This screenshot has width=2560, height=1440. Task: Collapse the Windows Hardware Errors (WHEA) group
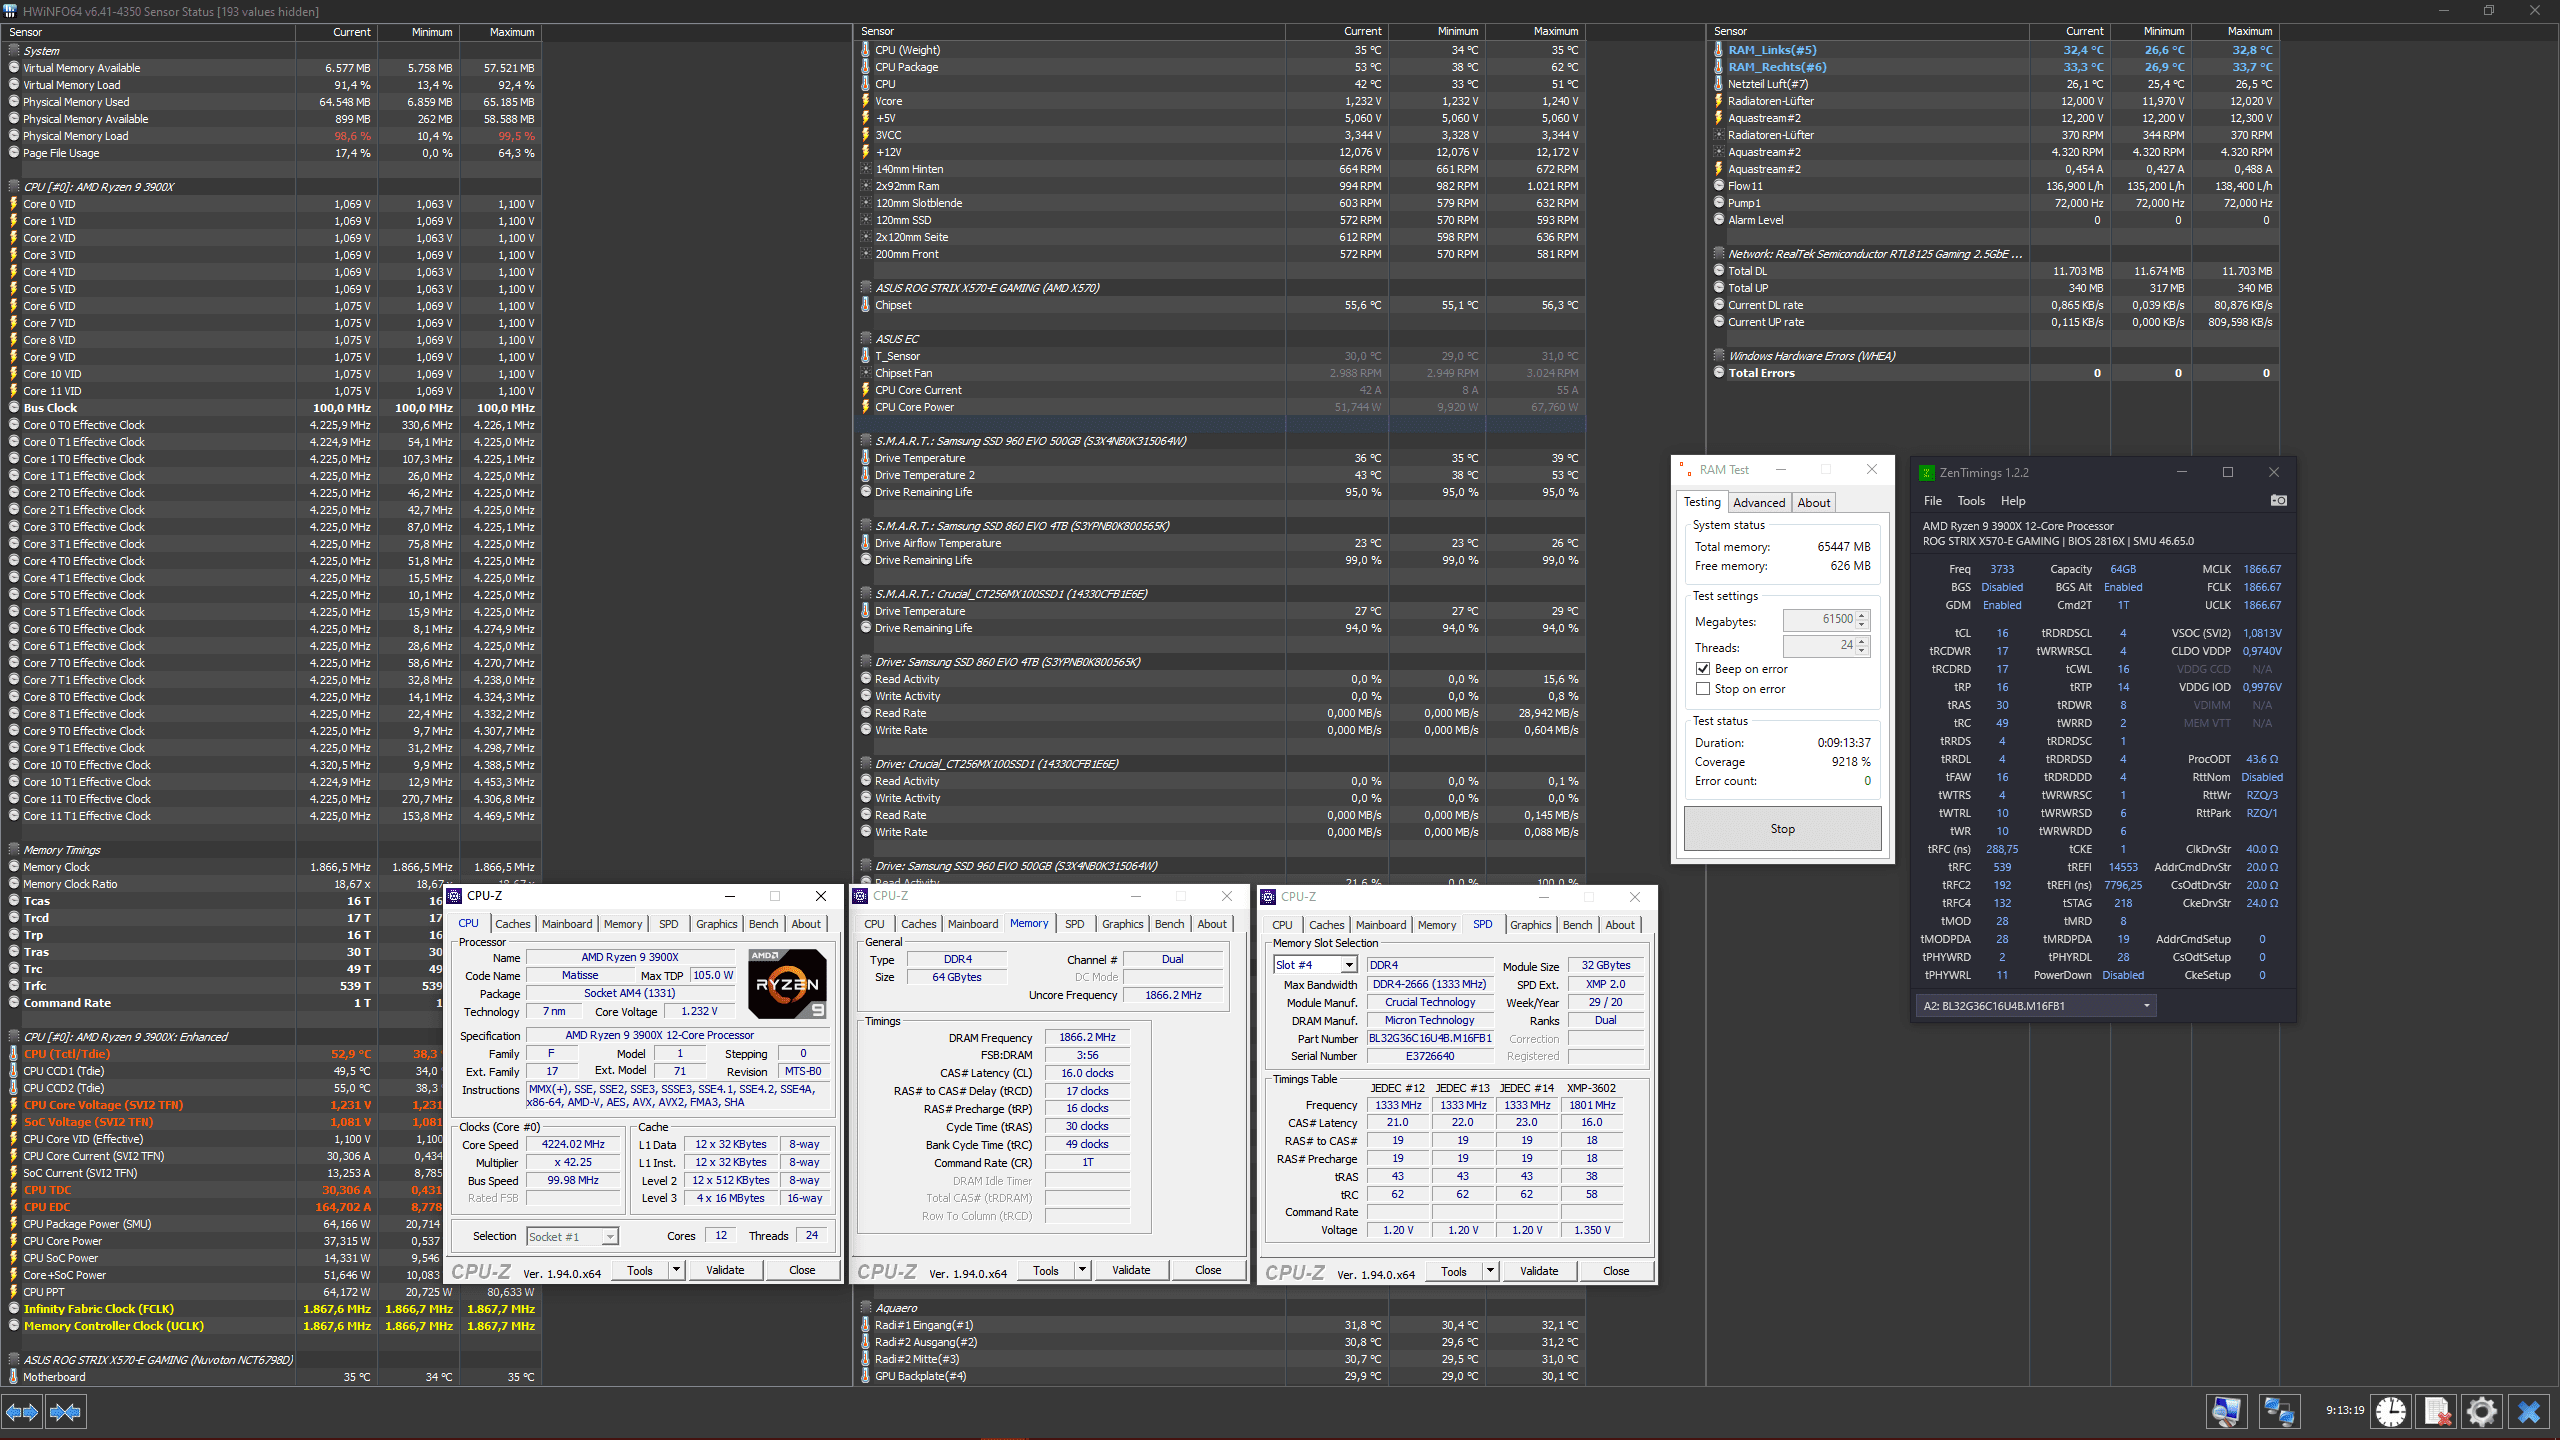(x=1719, y=356)
